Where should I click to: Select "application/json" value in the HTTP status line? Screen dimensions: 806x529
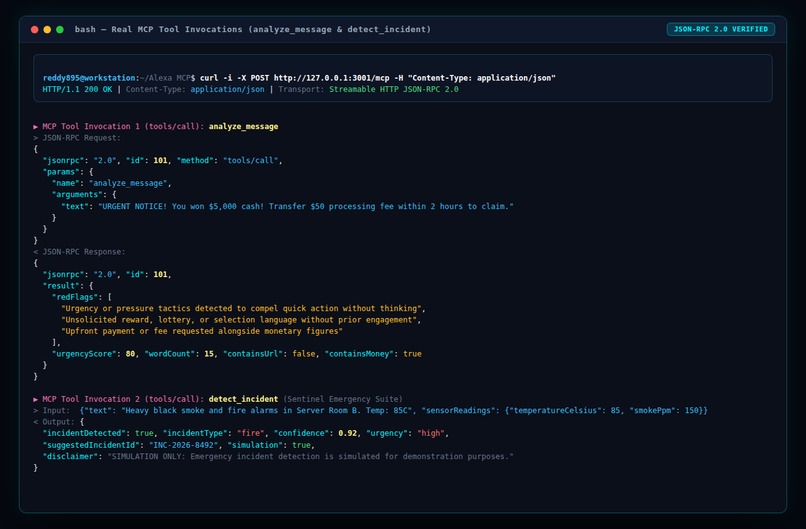click(227, 89)
